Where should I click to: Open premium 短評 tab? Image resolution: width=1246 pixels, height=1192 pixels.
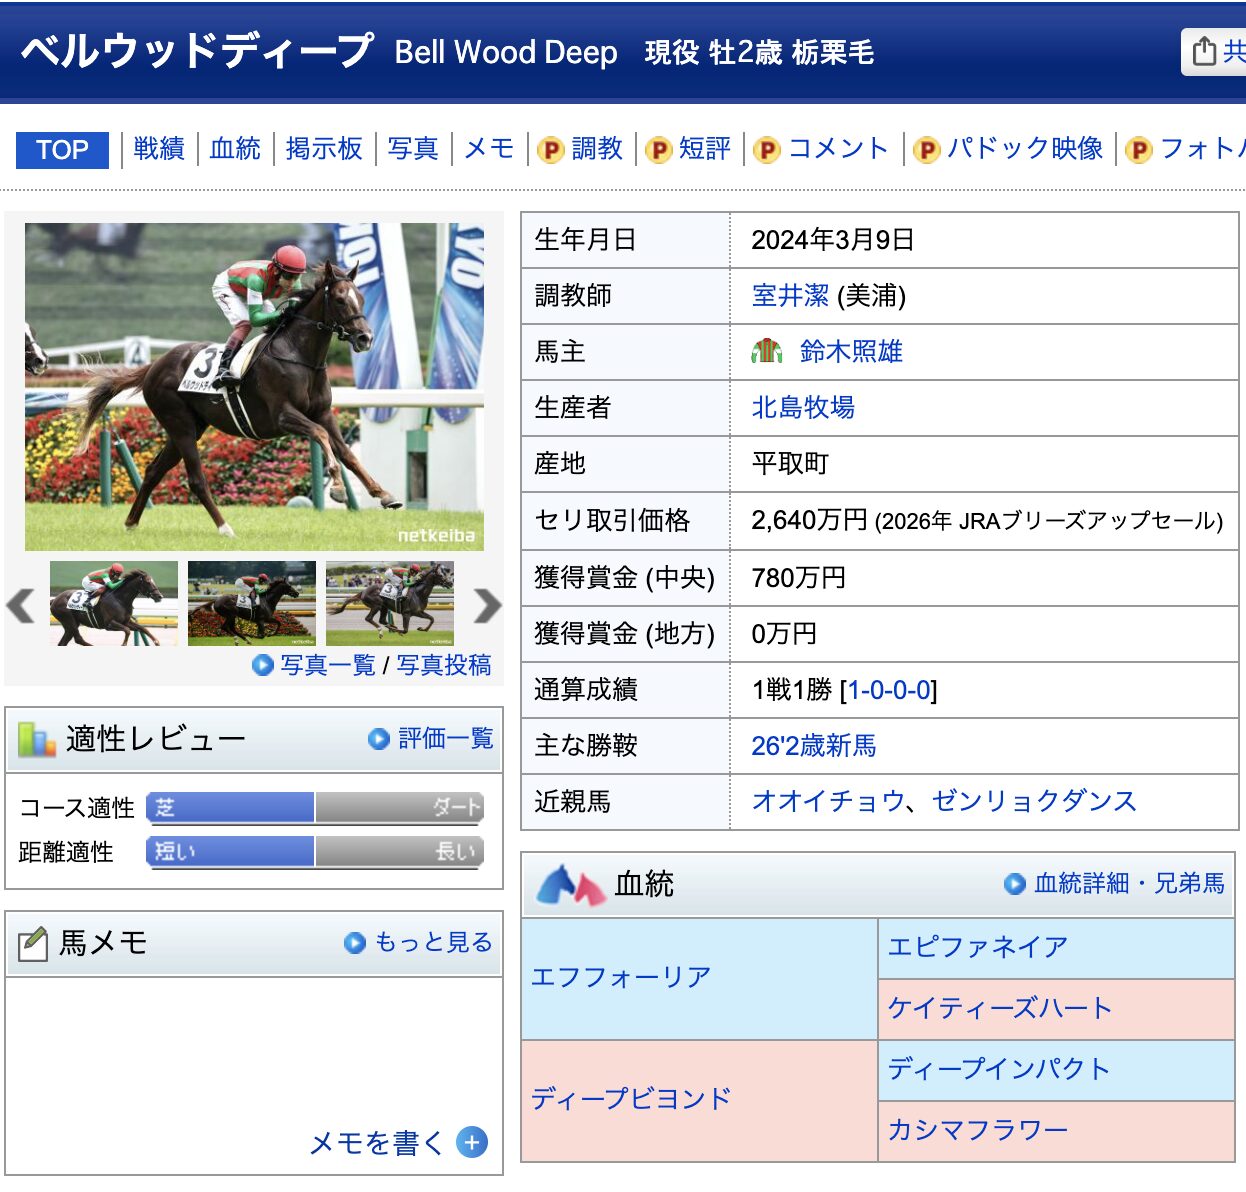705,149
